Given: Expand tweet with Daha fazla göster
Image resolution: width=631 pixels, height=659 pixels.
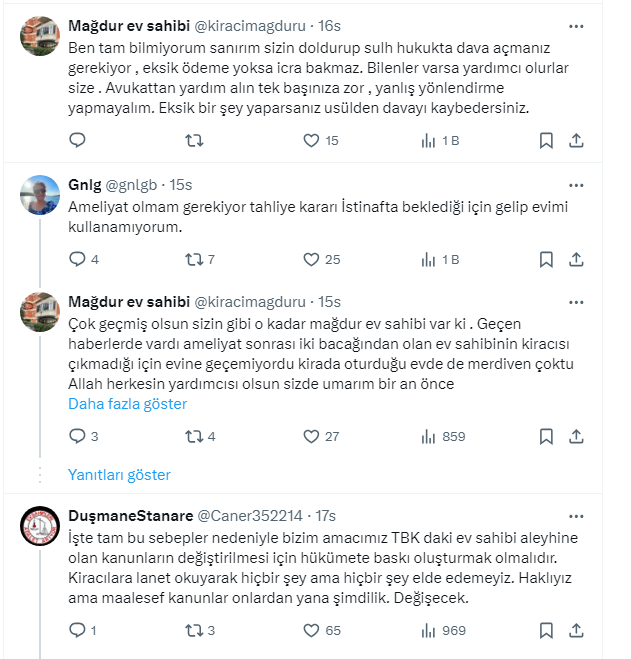Looking at the screenshot, I should (127, 404).
